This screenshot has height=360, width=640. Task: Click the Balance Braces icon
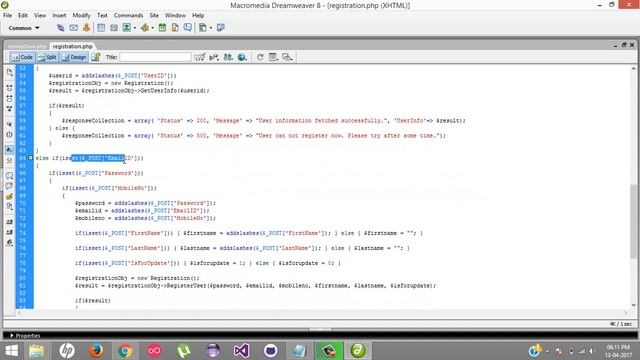9,135
